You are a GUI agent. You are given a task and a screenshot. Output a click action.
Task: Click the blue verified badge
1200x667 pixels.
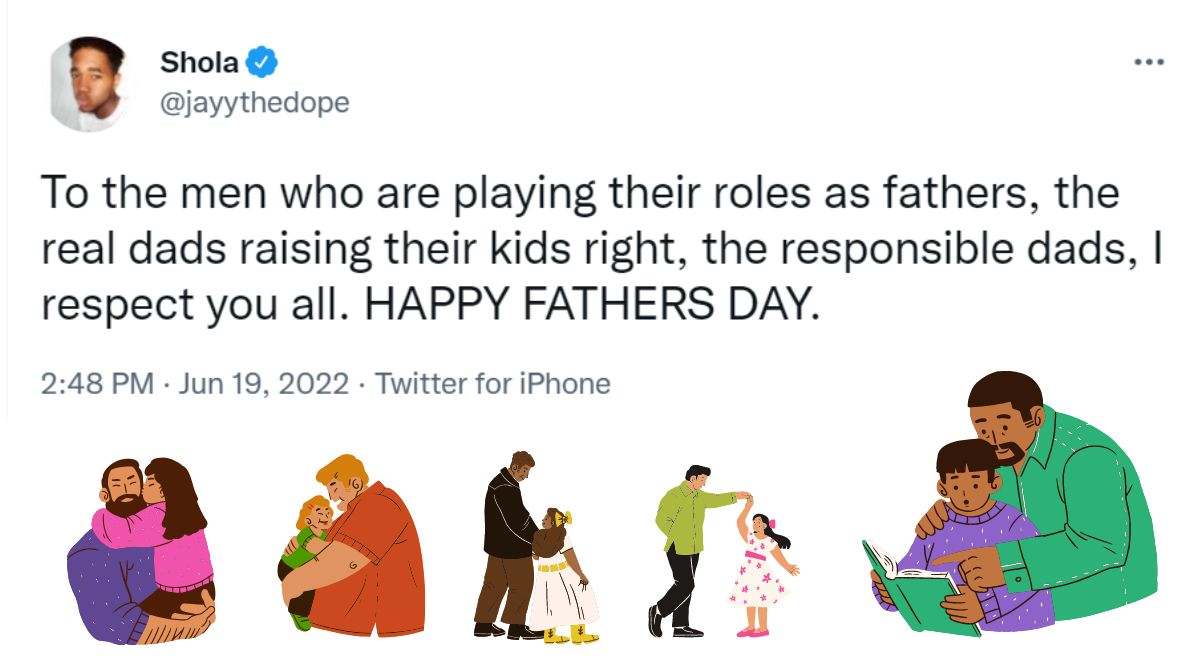[x=262, y=62]
